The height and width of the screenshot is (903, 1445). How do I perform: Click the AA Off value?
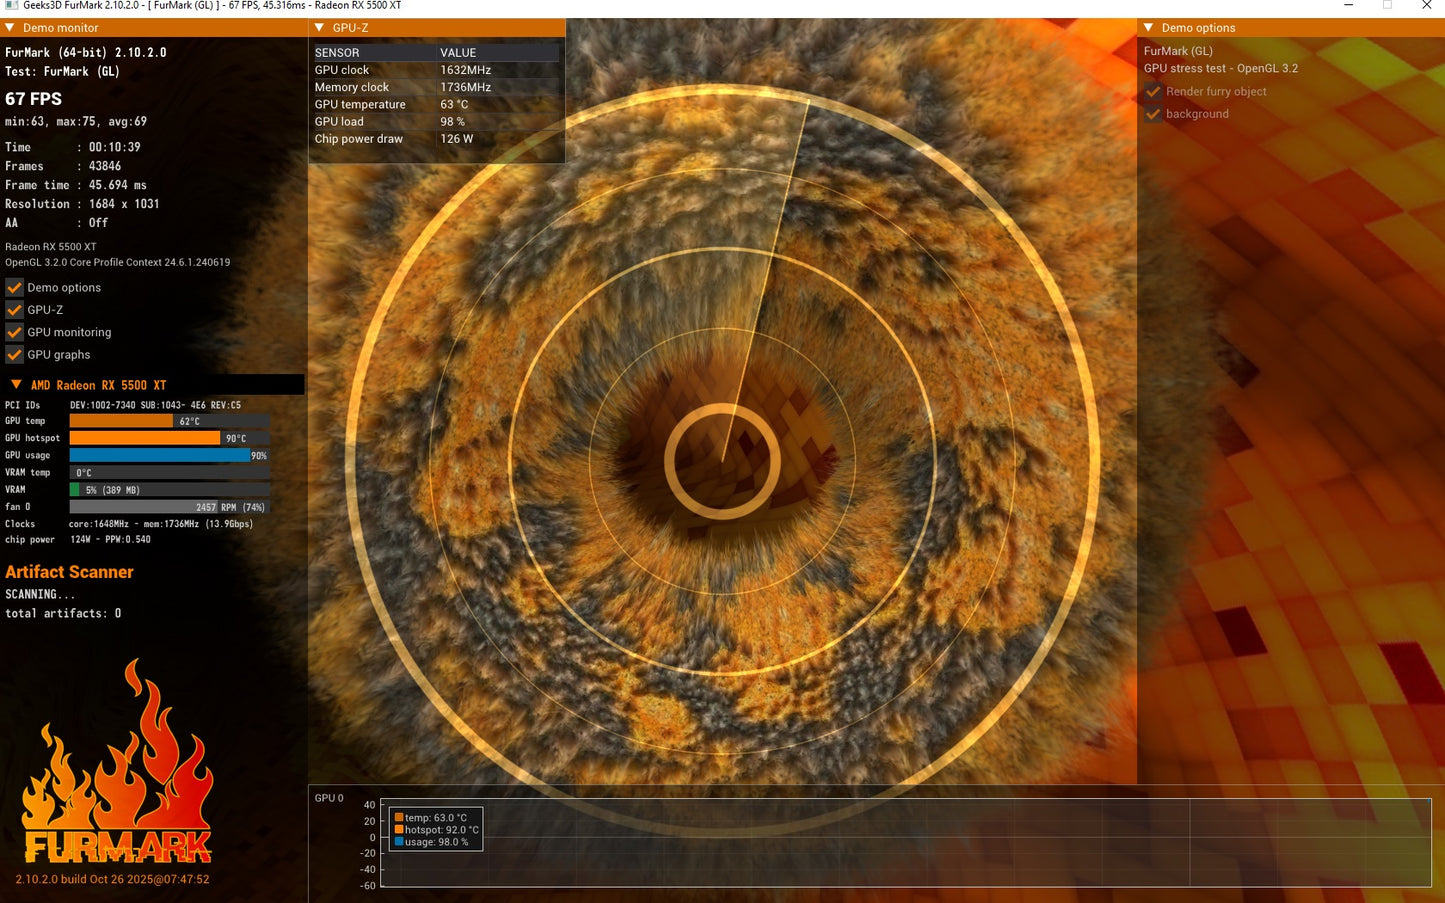click(99, 223)
